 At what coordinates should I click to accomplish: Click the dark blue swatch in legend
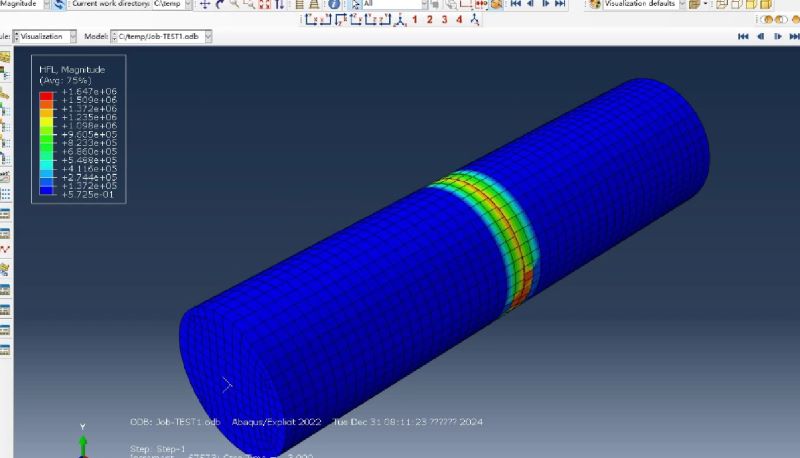coord(46,190)
